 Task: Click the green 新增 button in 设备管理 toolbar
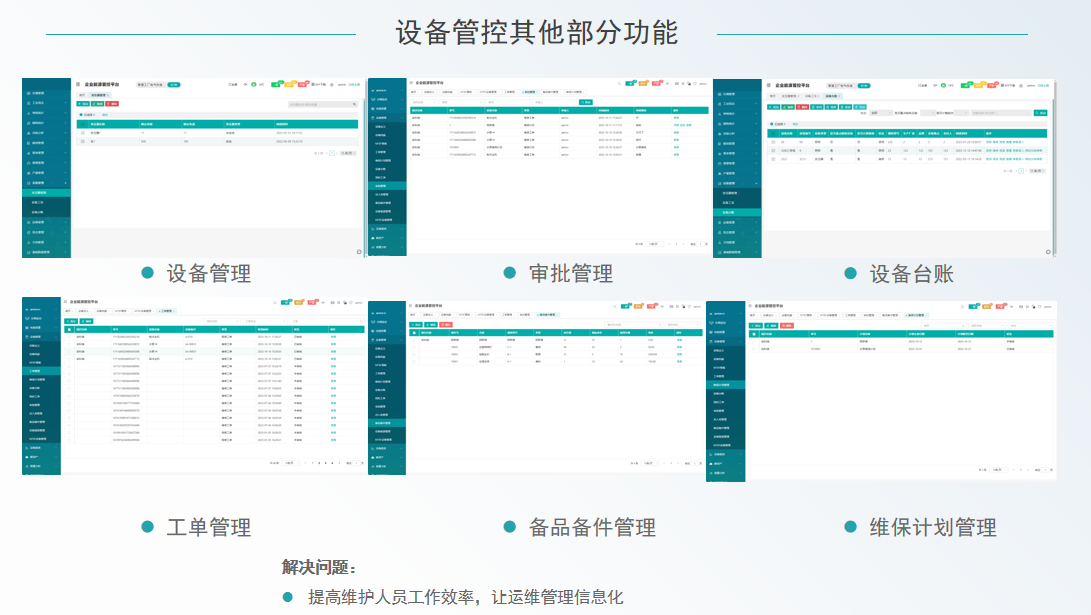click(82, 103)
